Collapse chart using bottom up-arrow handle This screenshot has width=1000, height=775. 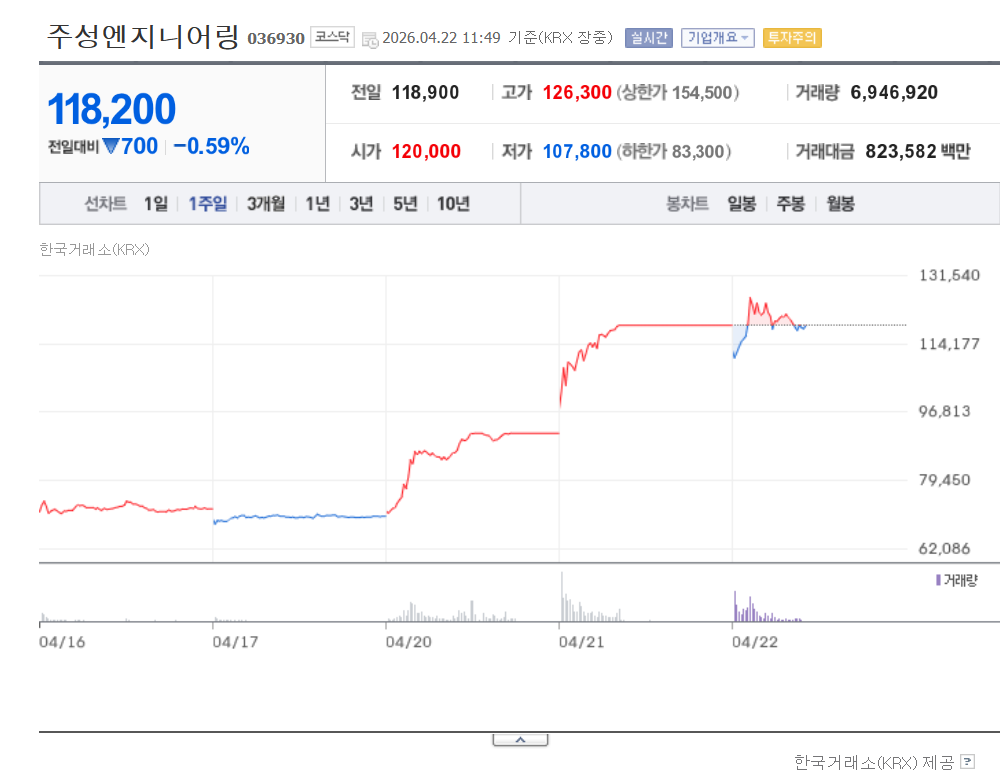pyautogui.click(x=520, y=740)
